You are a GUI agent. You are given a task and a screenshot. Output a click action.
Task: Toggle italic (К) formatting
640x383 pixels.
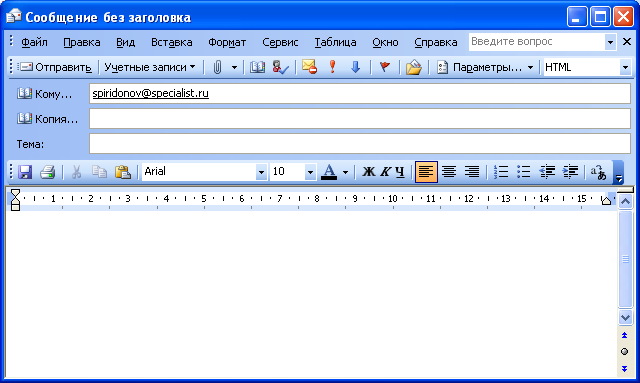pyautogui.click(x=385, y=172)
